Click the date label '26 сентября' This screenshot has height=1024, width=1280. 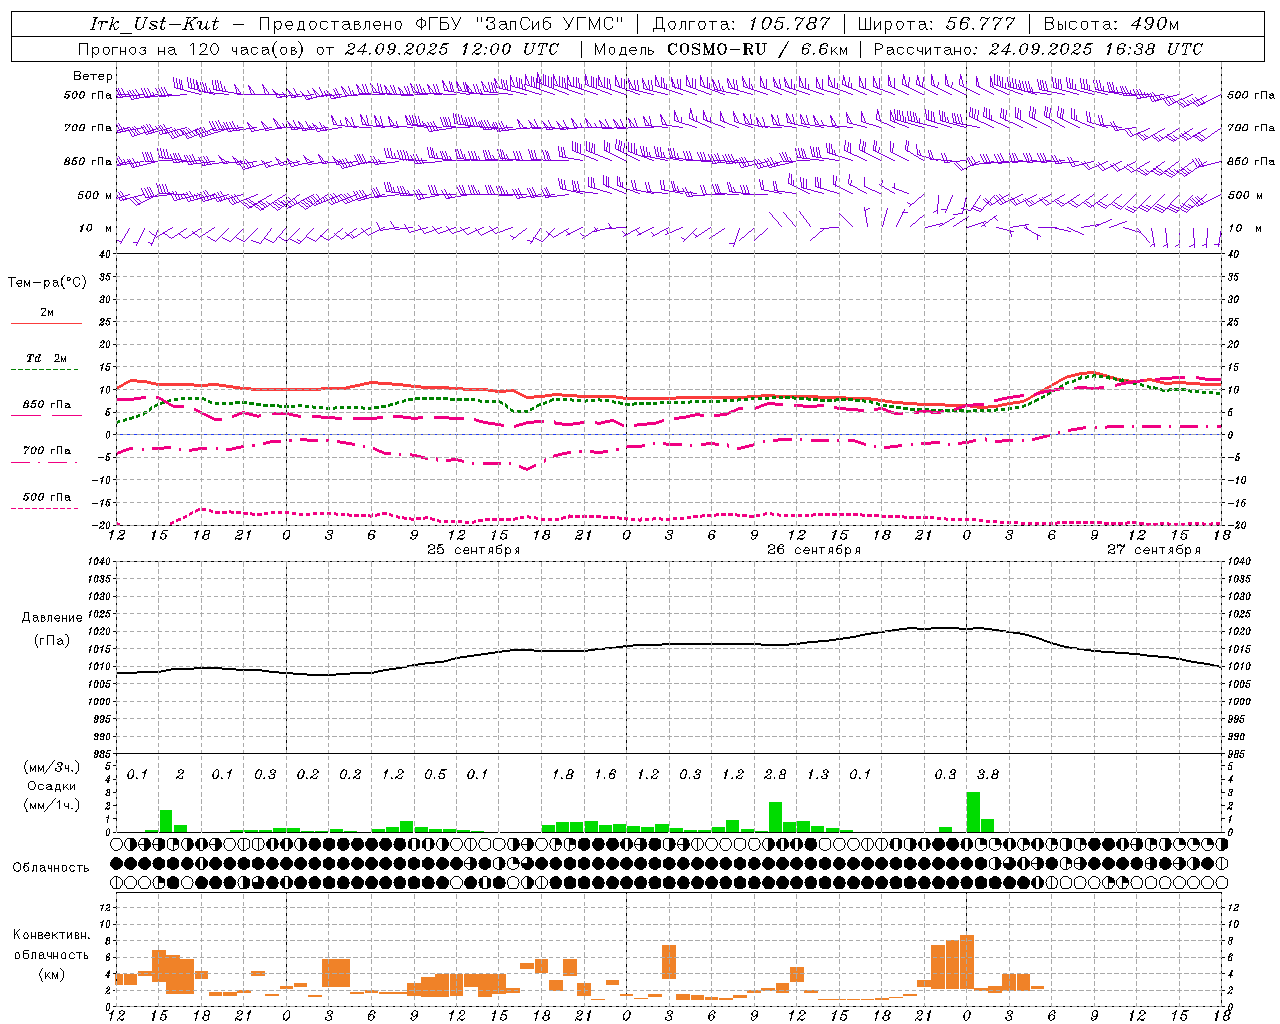point(814,550)
